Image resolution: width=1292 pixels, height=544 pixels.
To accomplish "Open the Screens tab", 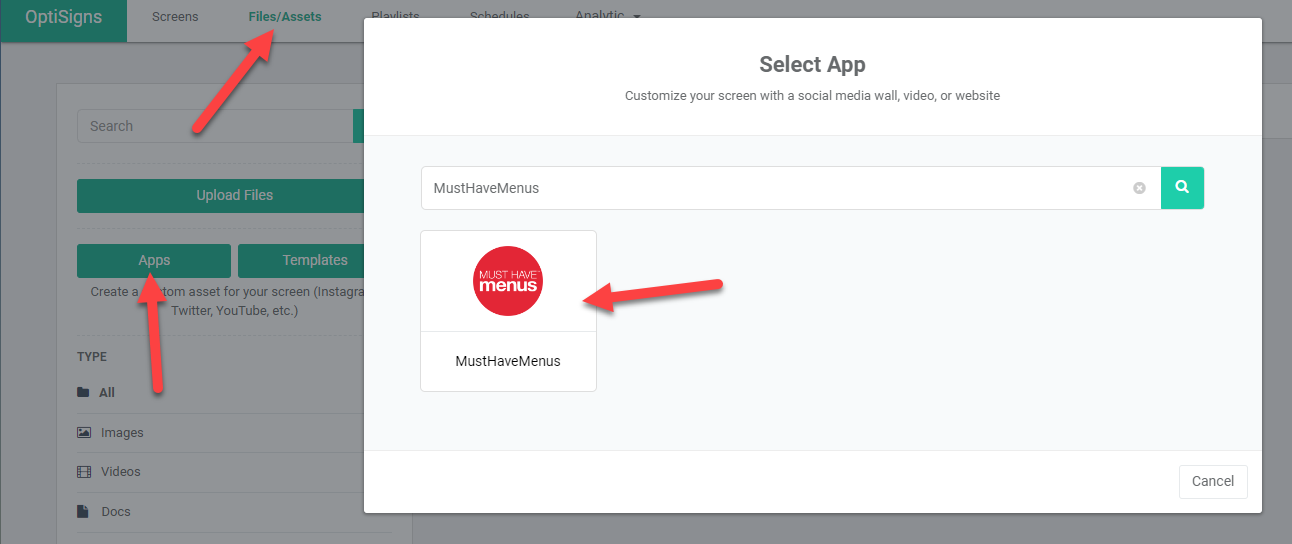I will pyautogui.click(x=175, y=17).
